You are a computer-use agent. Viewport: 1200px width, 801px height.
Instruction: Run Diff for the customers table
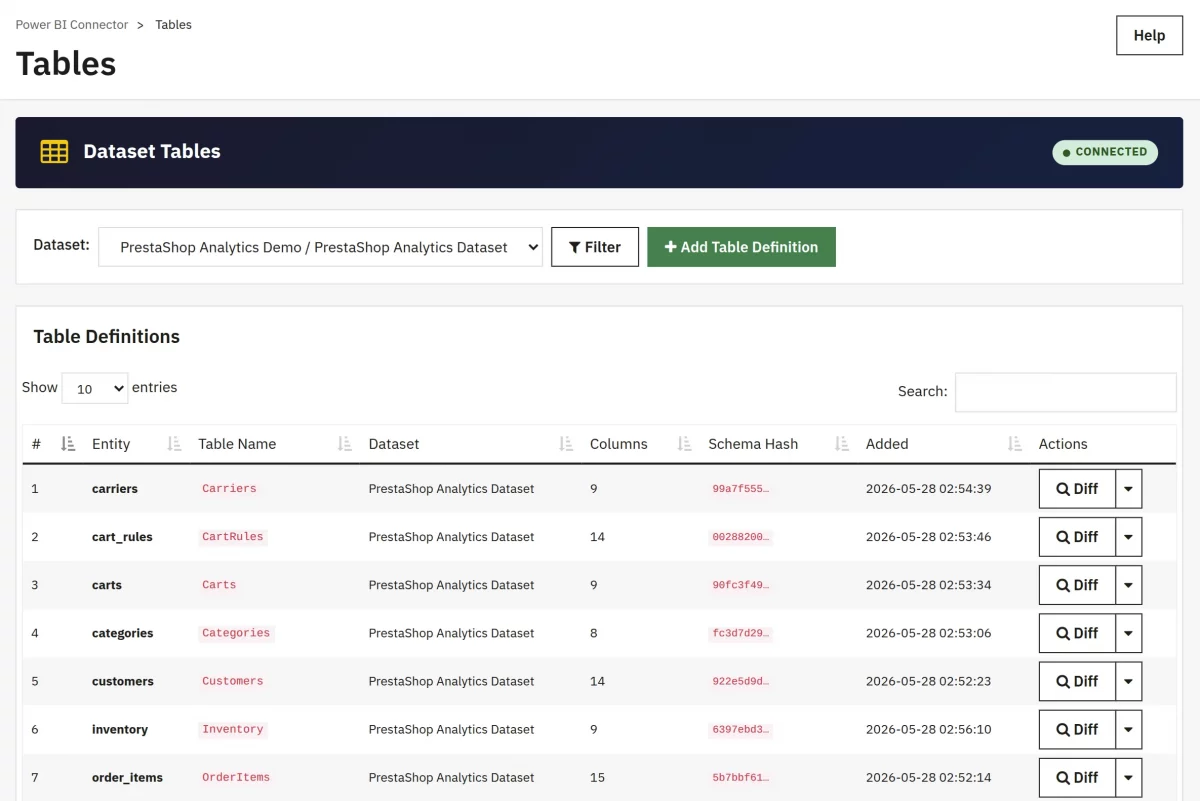tap(1077, 681)
